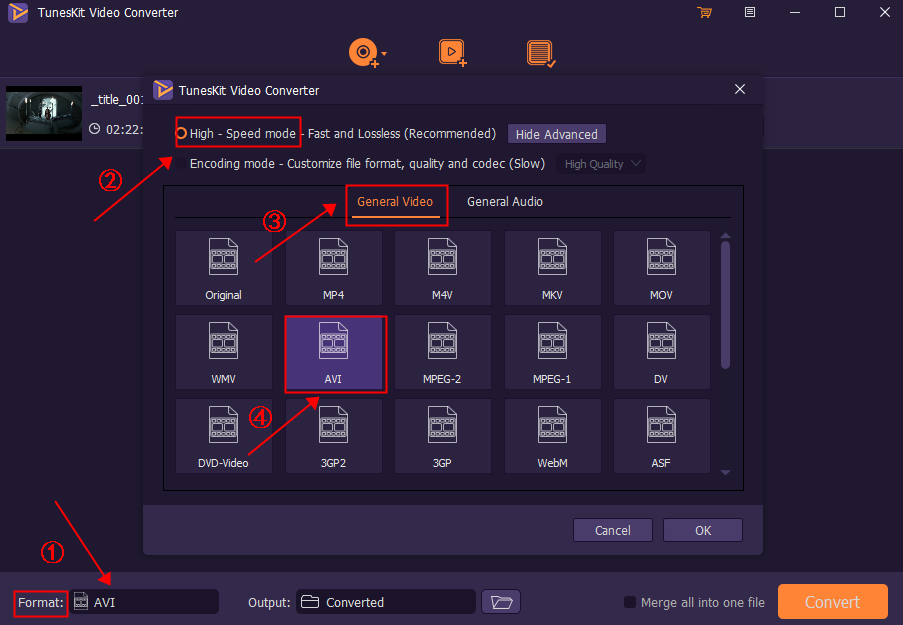Switch to the General Video tab

(x=395, y=202)
